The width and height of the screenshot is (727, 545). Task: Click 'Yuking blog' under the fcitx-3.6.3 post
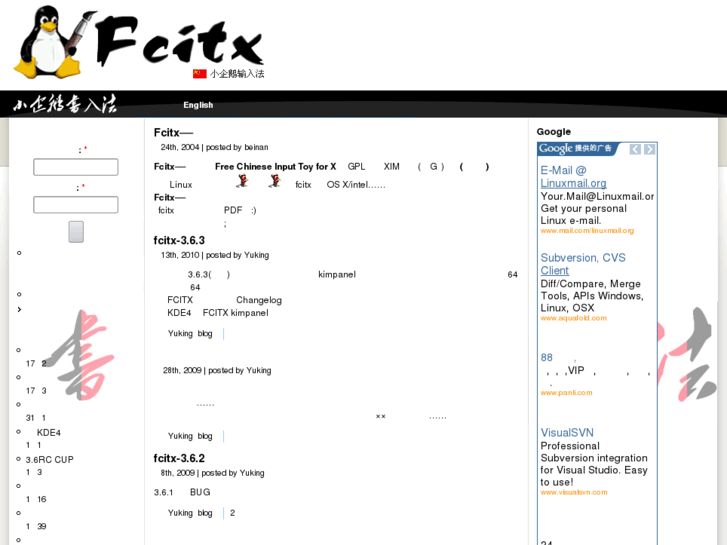(190, 333)
